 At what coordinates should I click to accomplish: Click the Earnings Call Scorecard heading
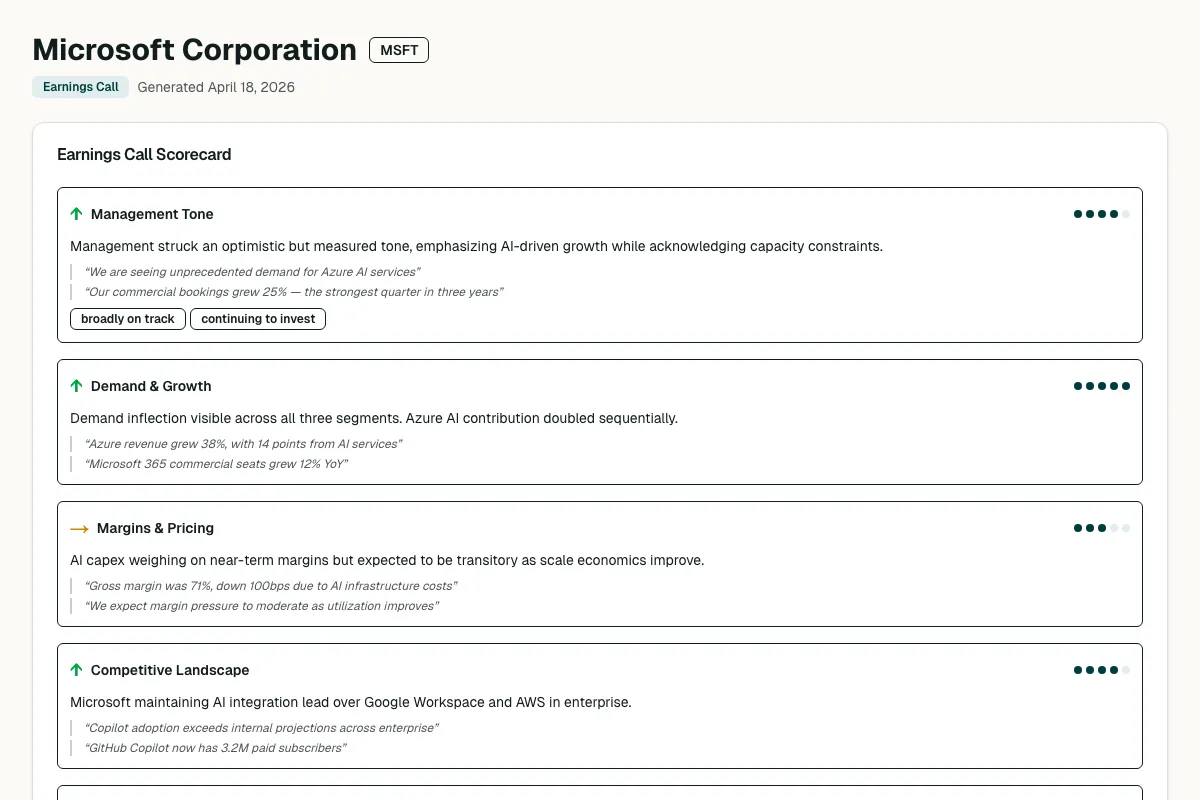point(144,154)
